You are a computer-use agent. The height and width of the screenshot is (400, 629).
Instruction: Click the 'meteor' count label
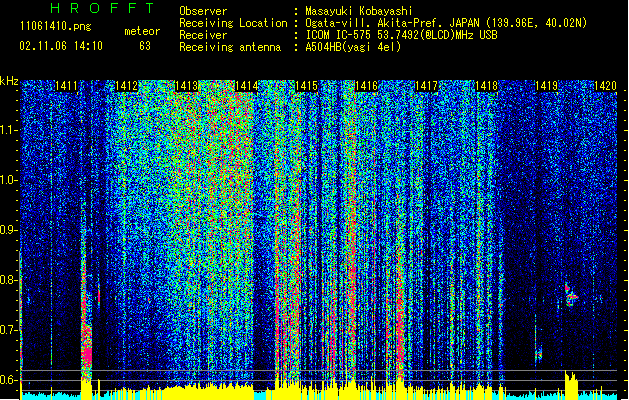[142, 31]
